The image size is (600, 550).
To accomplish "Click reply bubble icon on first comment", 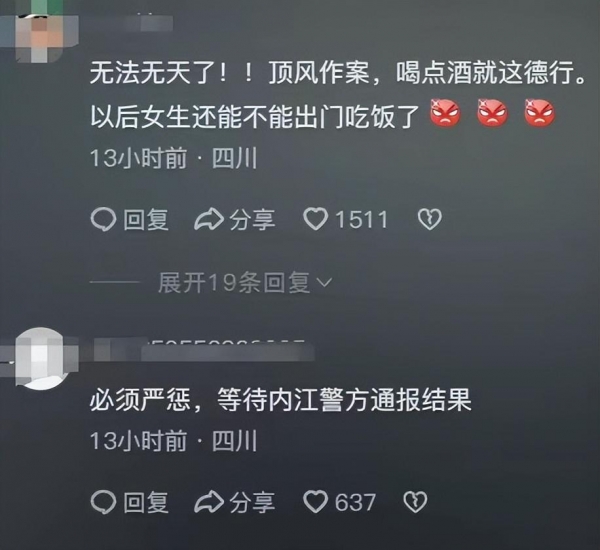I will pos(103,219).
